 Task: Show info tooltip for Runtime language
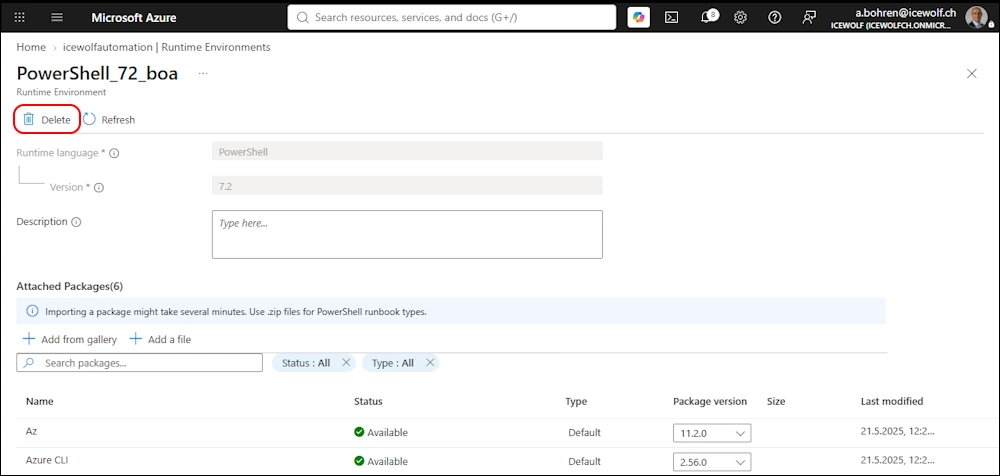(x=115, y=153)
